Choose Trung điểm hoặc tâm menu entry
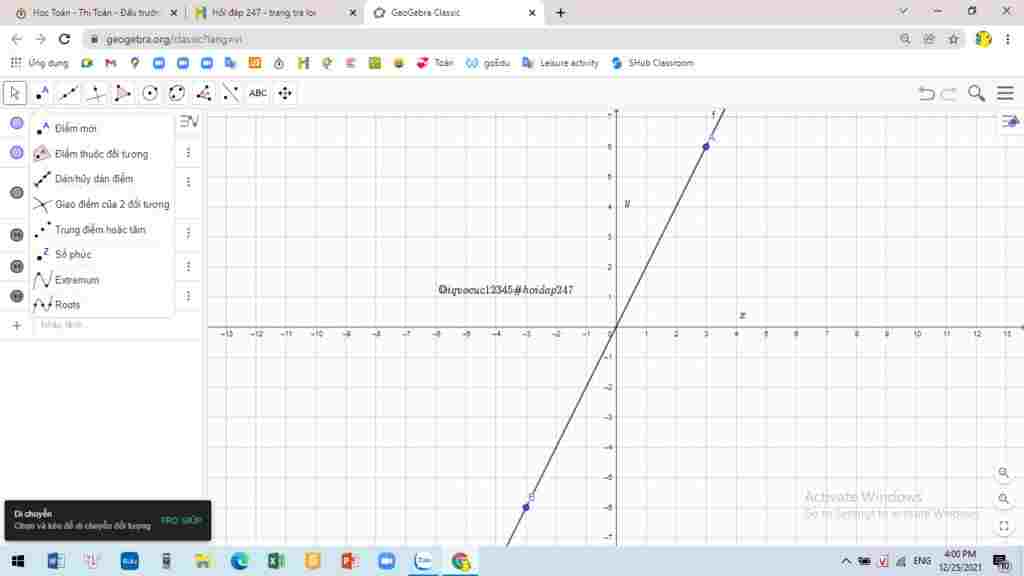This screenshot has height=576, width=1024. 102,230
